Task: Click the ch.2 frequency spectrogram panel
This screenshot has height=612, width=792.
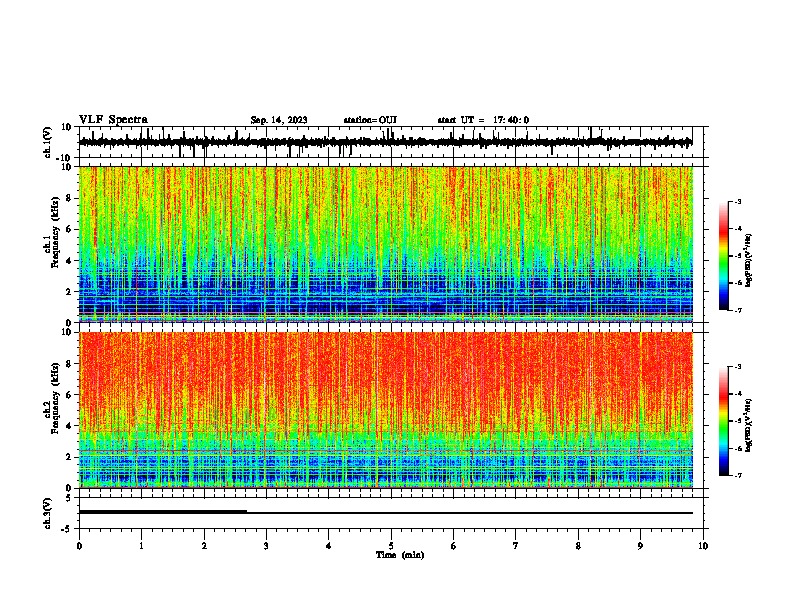Action: coord(385,410)
